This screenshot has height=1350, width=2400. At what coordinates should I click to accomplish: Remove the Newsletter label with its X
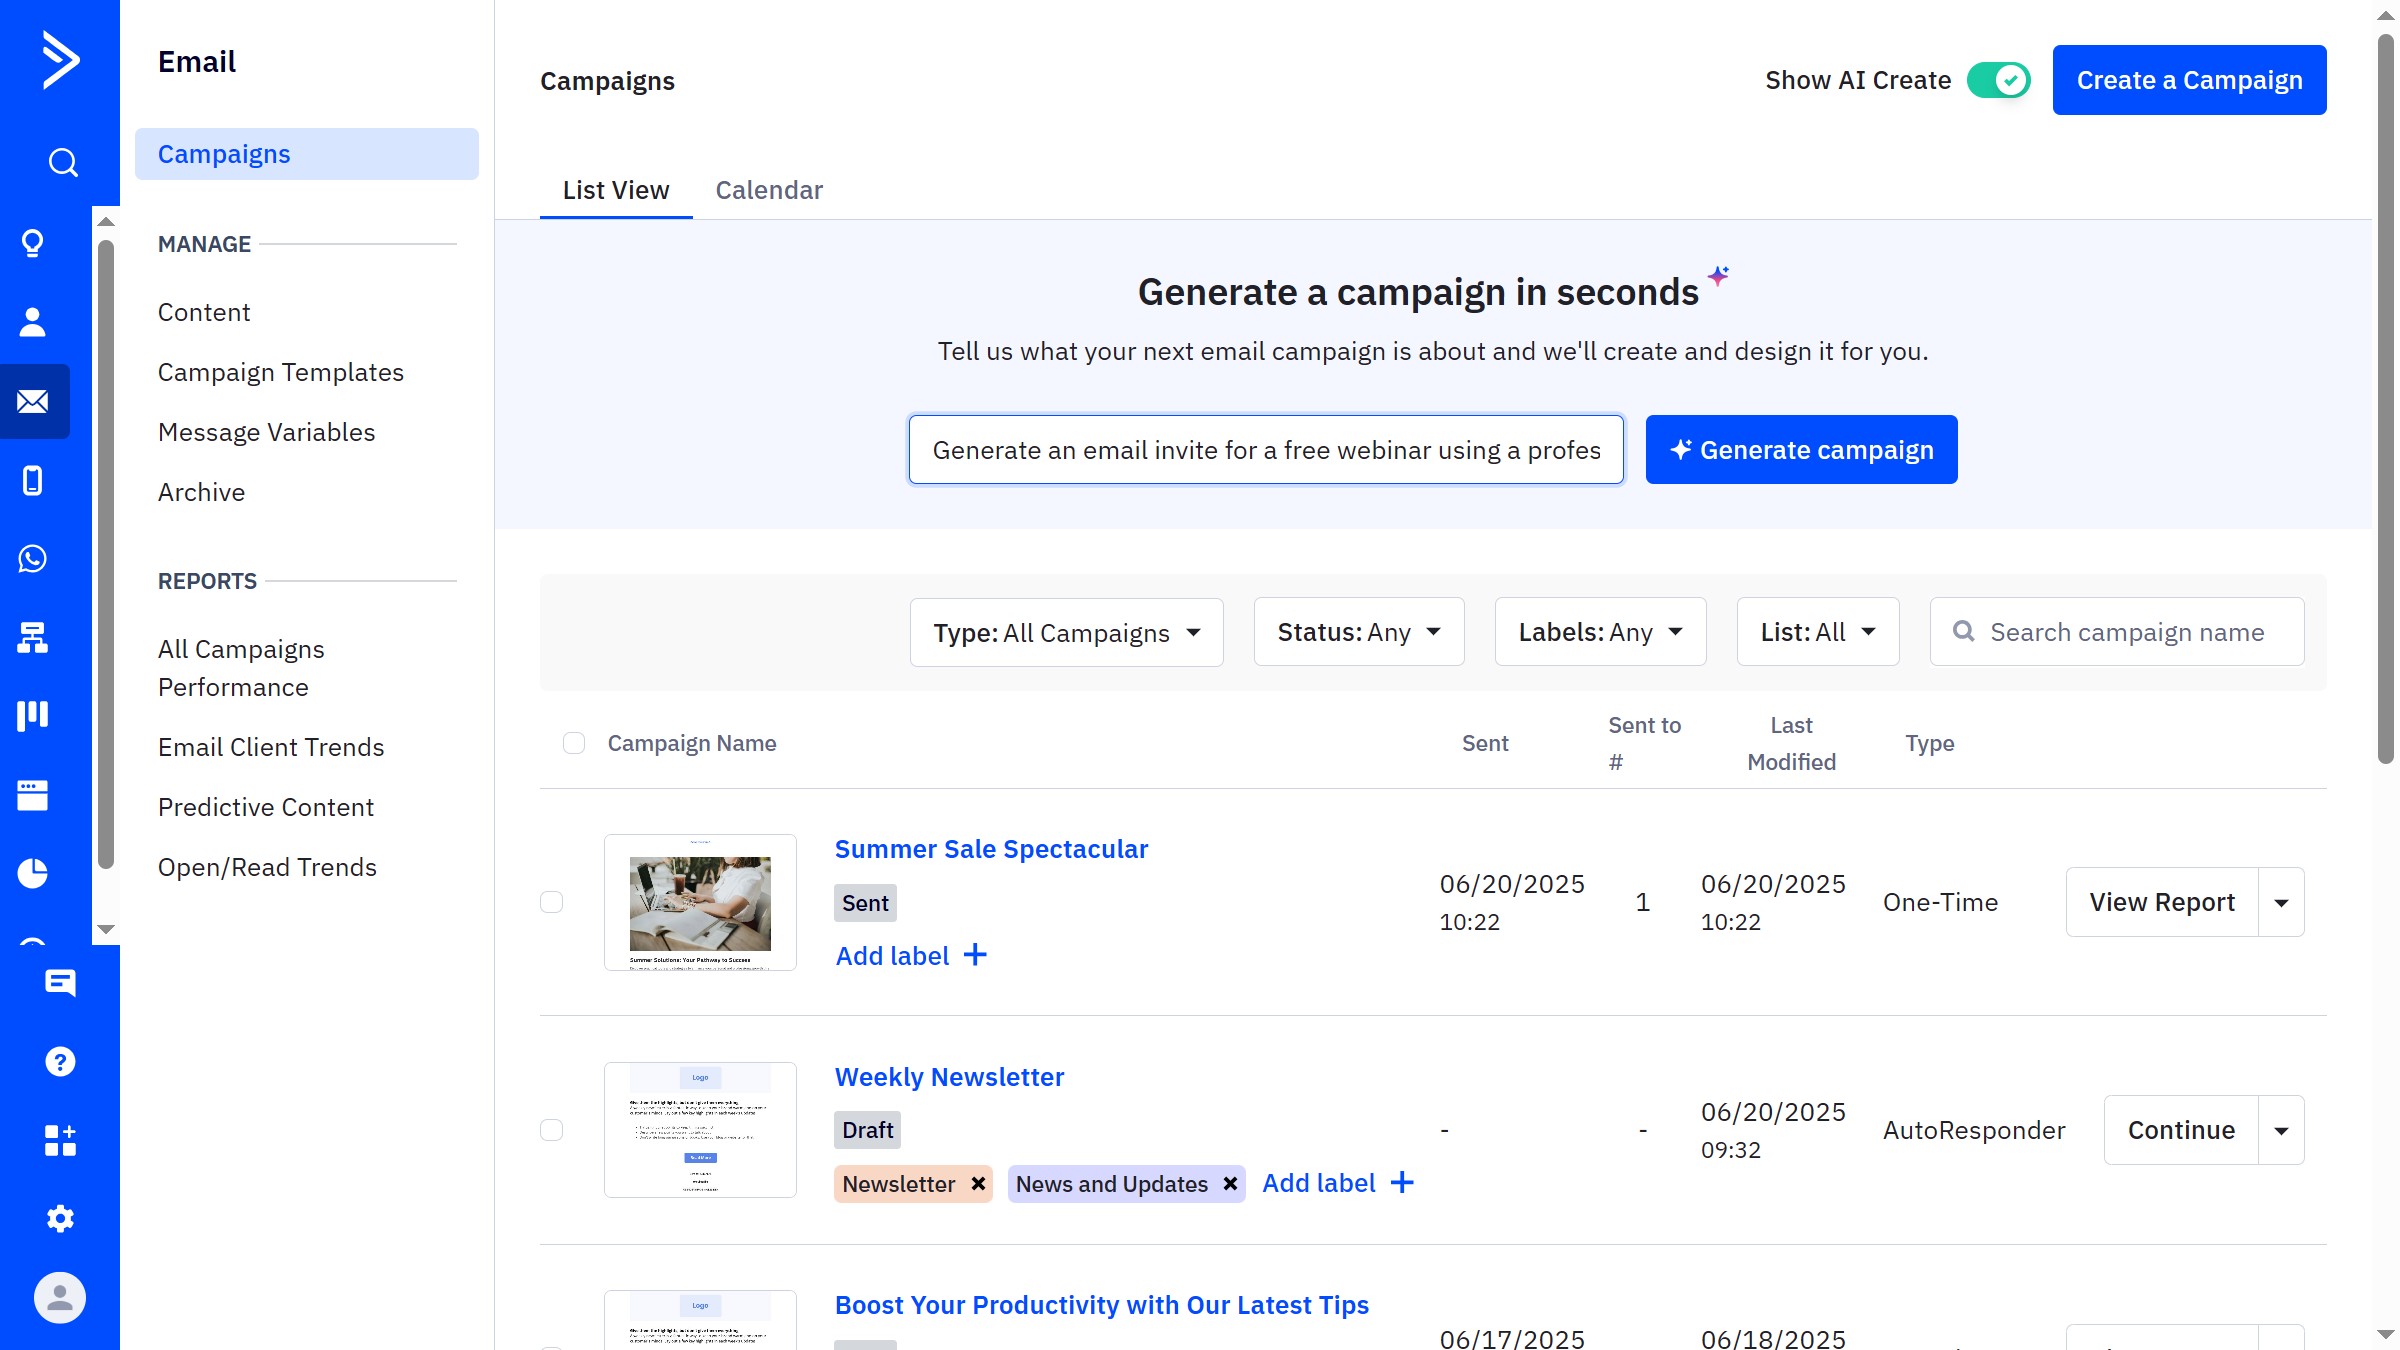(978, 1184)
